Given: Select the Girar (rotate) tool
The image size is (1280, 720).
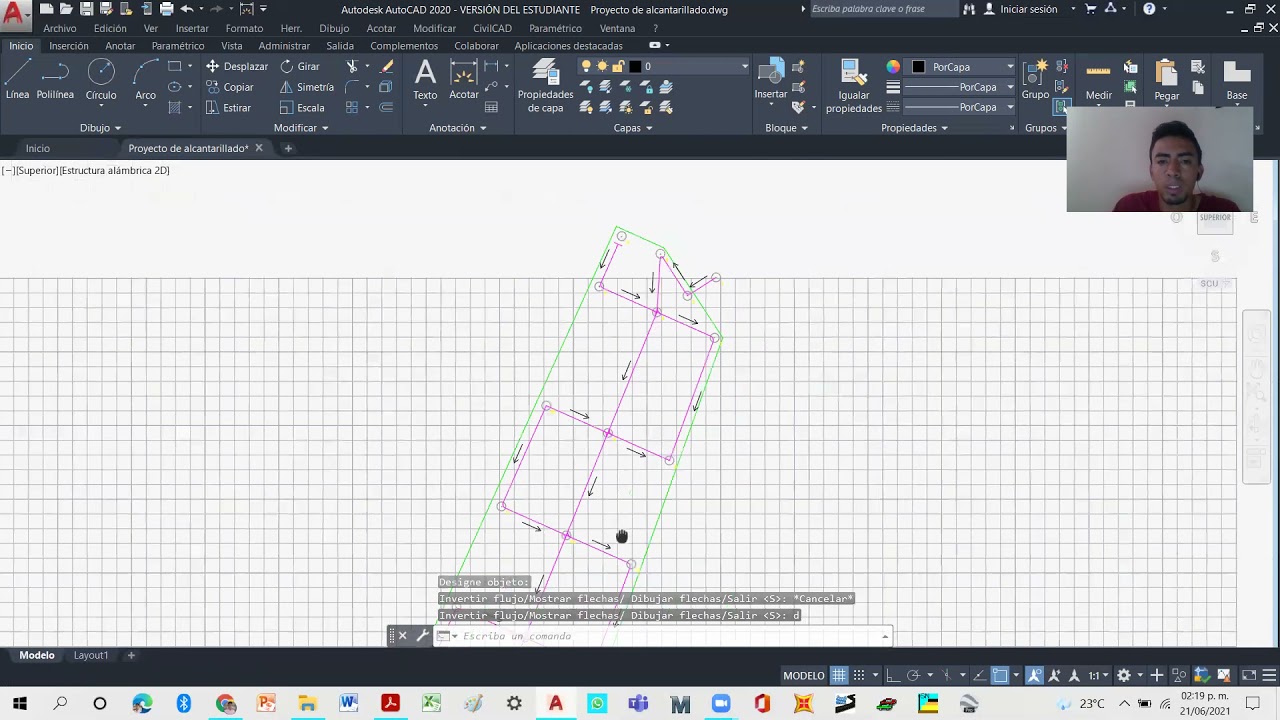Looking at the screenshot, I should pos(300,66).
